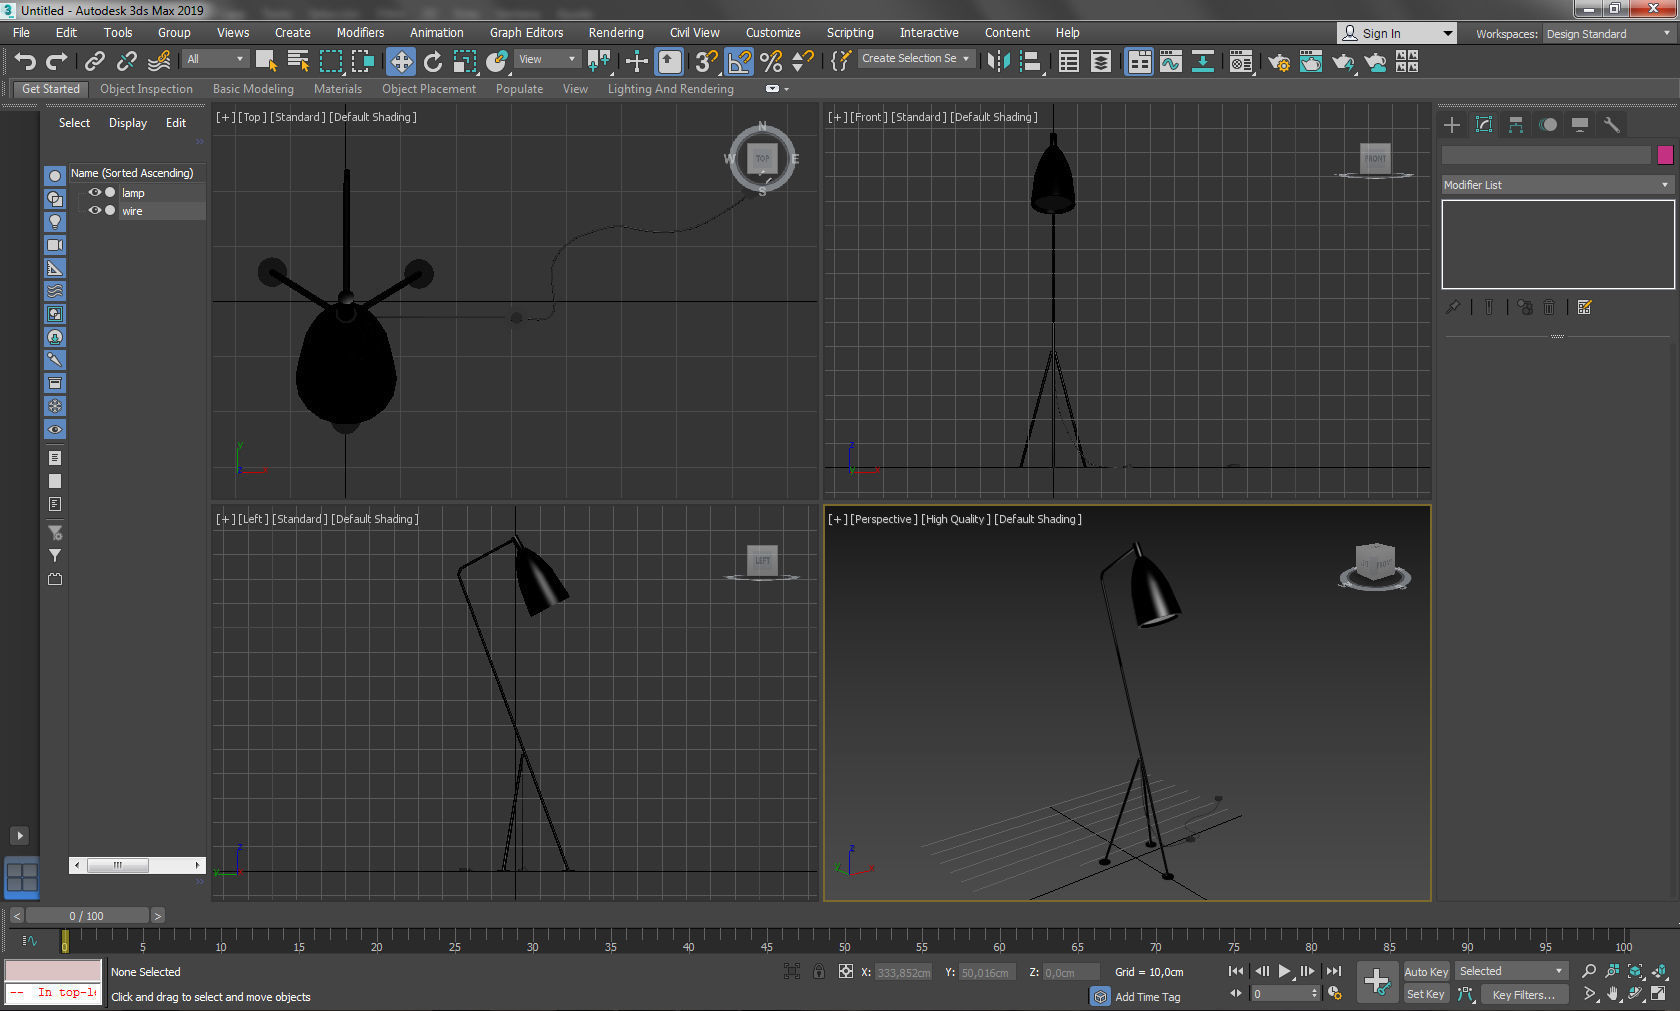Open the Motion panel tab
This screenshot has width=1680, height=1011.
click(x=1548, y=125)
